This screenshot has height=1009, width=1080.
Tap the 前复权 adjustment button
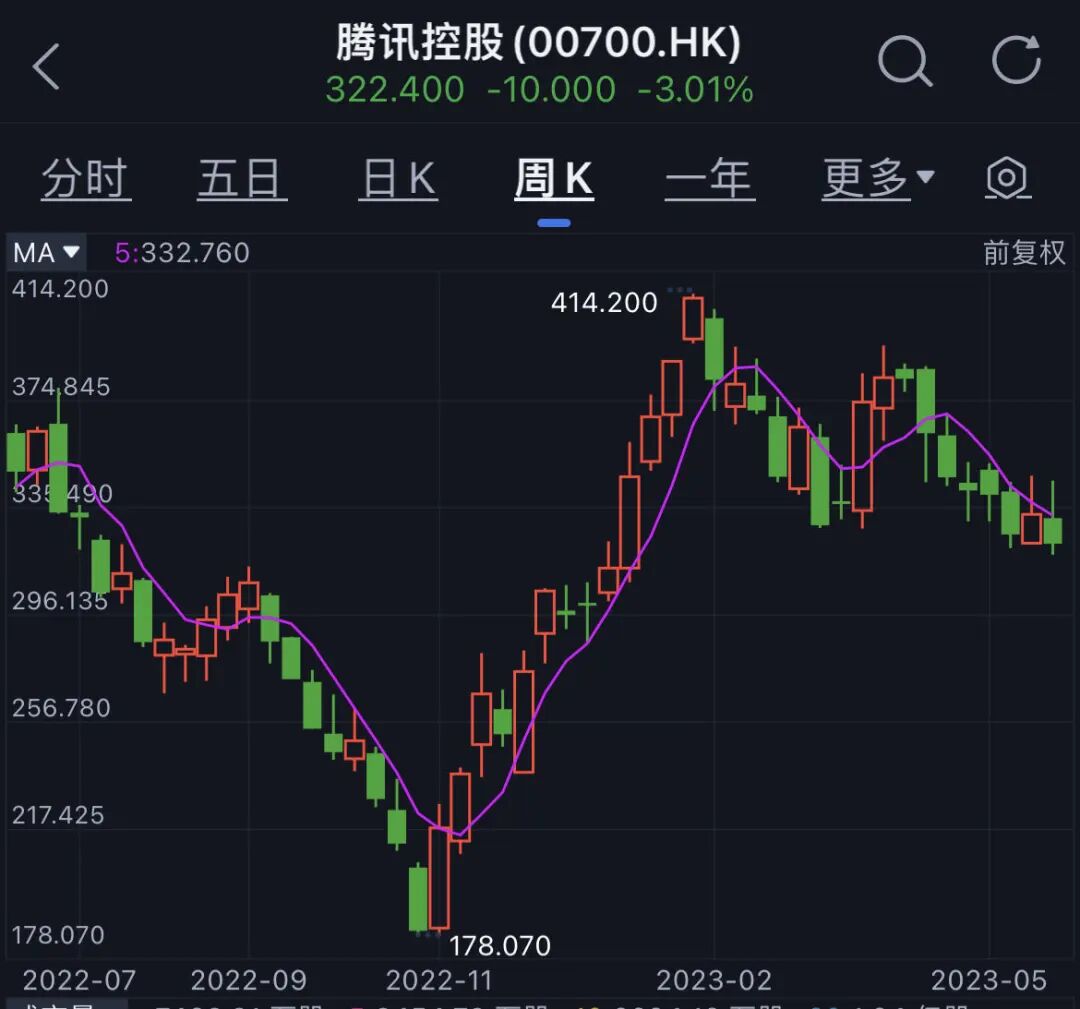tap(1024, 253)
